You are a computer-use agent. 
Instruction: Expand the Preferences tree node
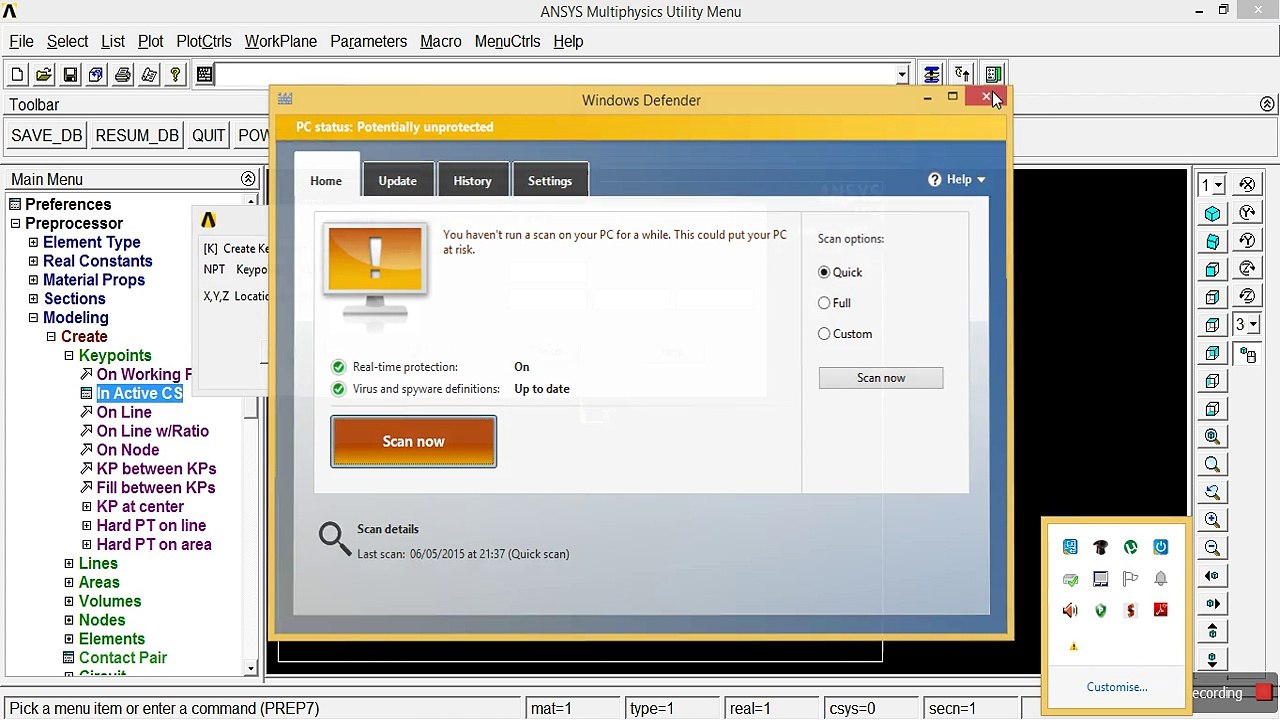[x=15, y=205]
